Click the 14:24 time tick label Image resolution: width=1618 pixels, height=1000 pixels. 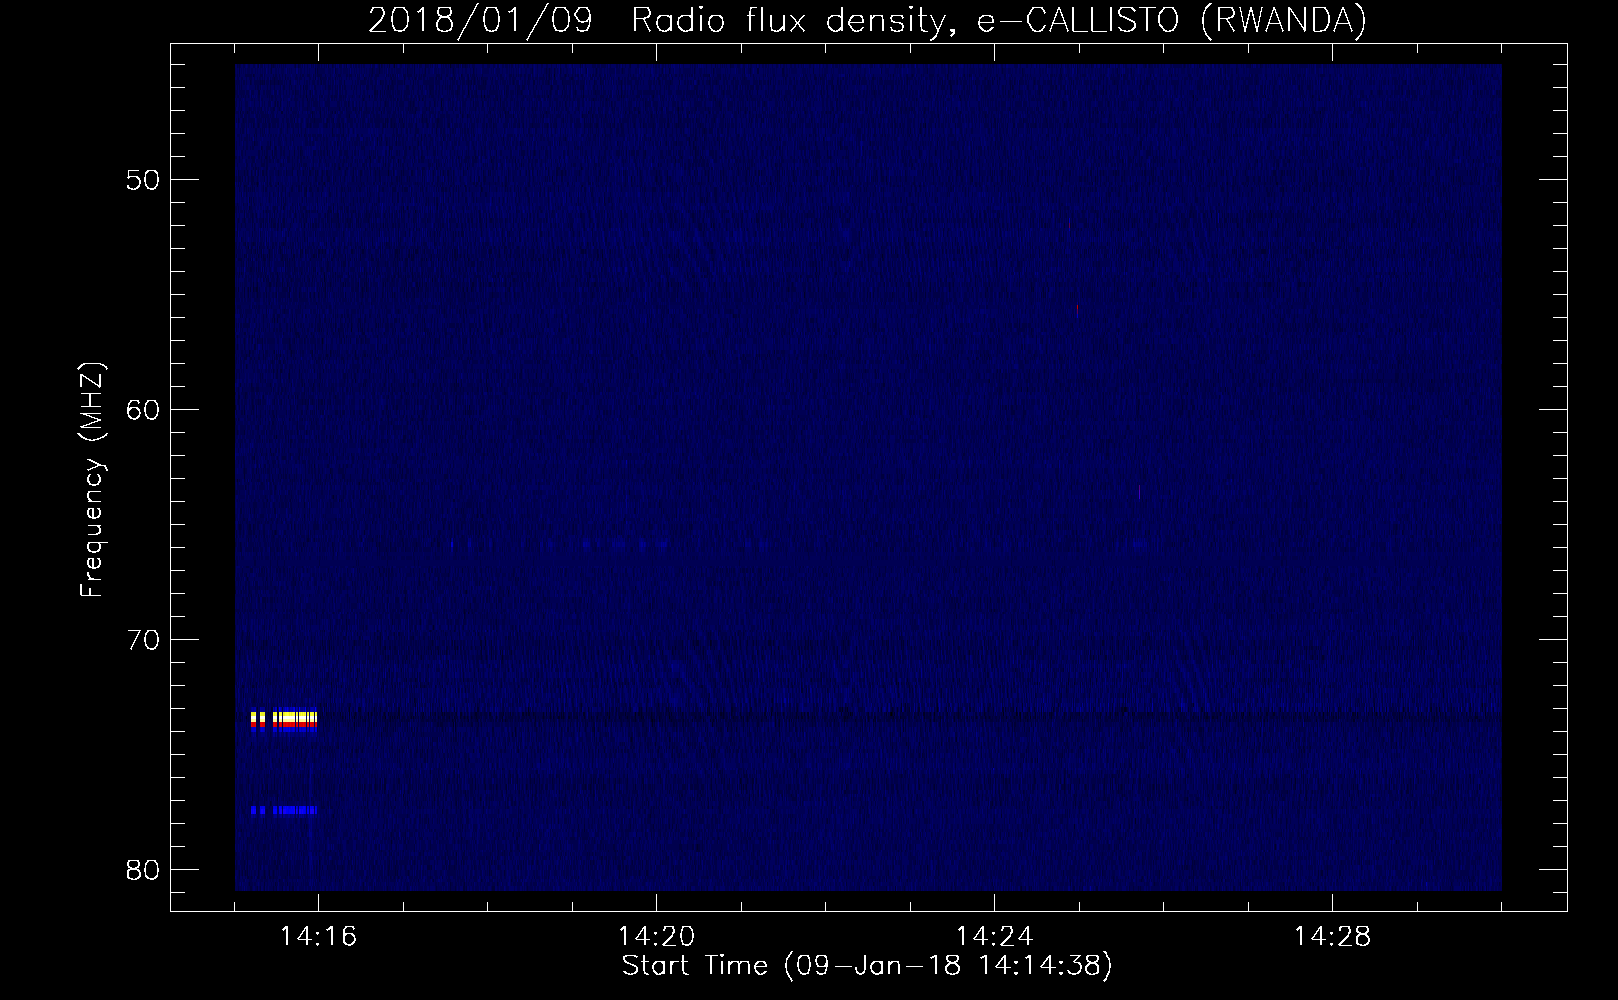coord(994,936)
